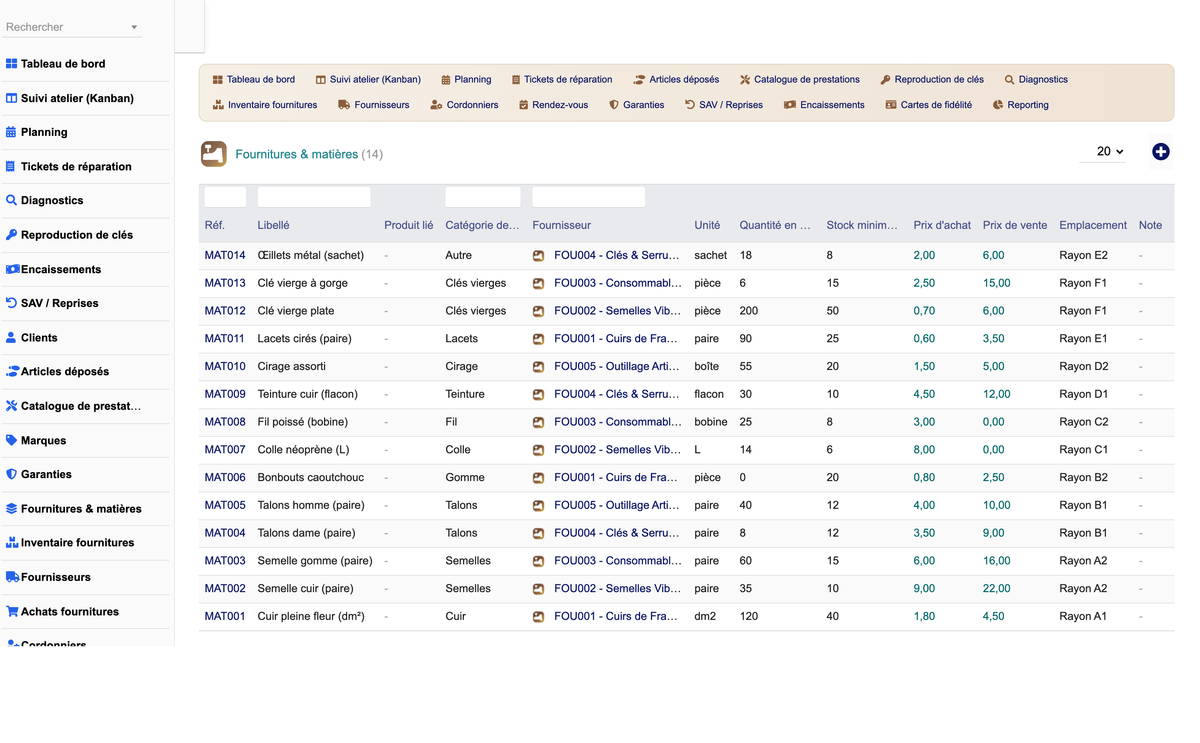
Task: Click the Articles déposés hand icon in sidebar
Action: [12, 371]
